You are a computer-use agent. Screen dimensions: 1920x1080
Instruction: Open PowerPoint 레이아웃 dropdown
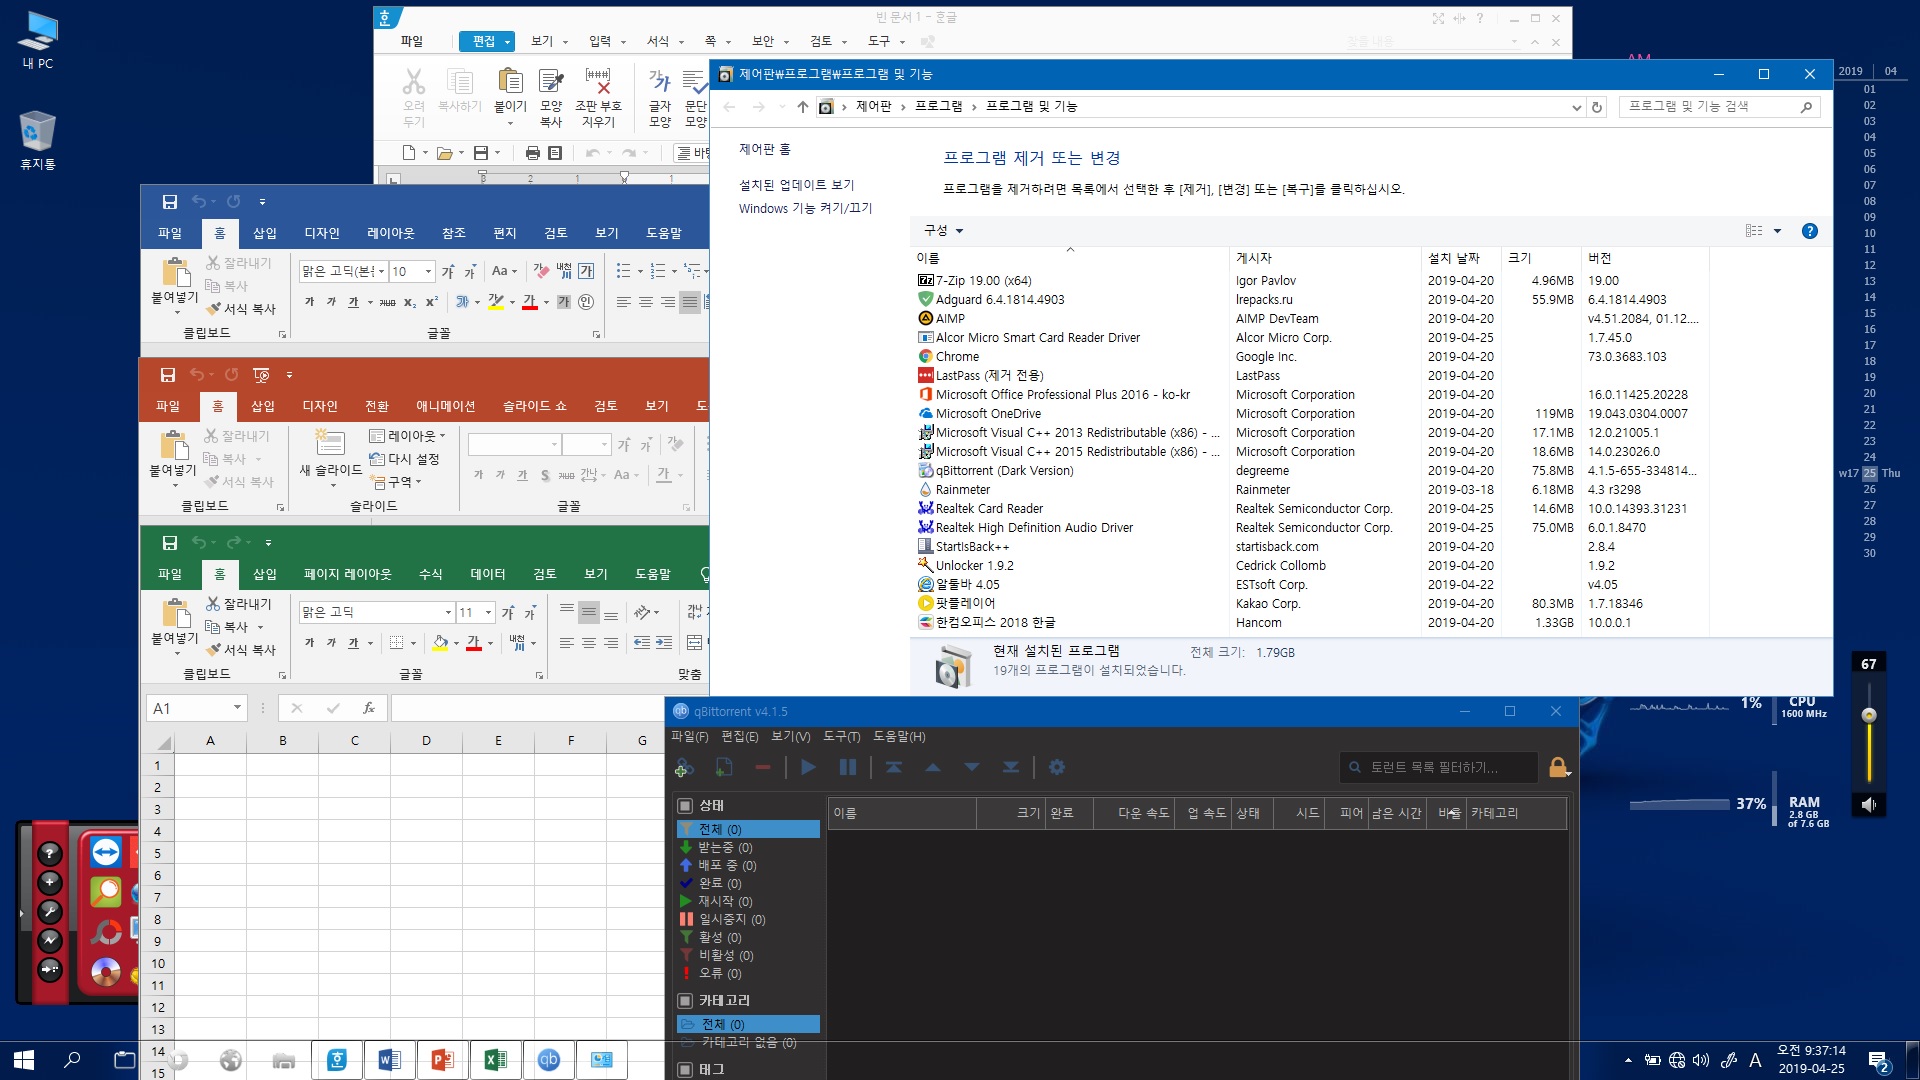407,436
